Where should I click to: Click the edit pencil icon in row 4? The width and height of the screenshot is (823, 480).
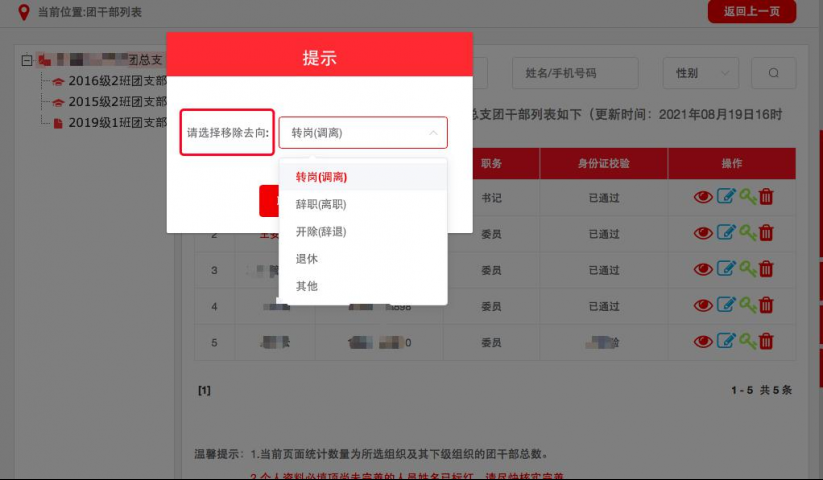726,305
